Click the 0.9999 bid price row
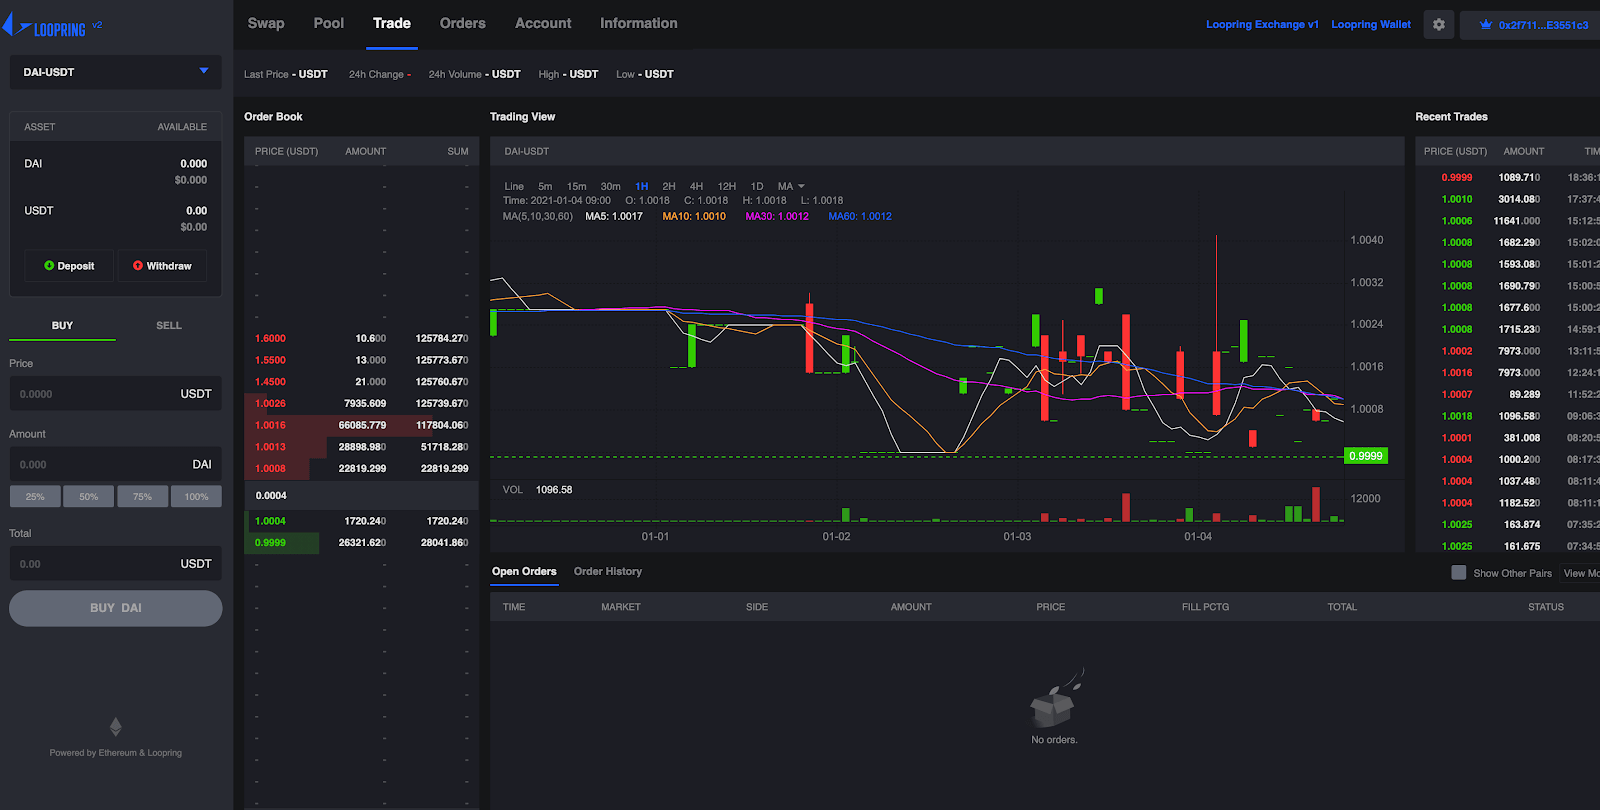1600x810 pixels. pyautogui.click(x=361, y=543)
